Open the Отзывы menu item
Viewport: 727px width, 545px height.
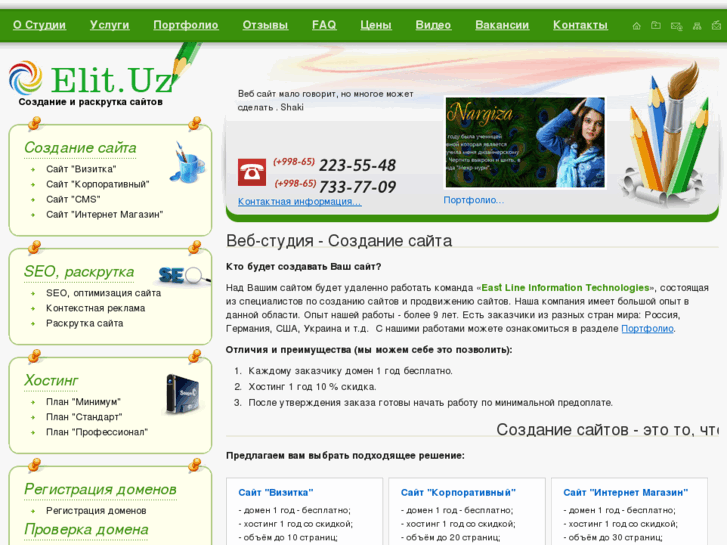265,25
